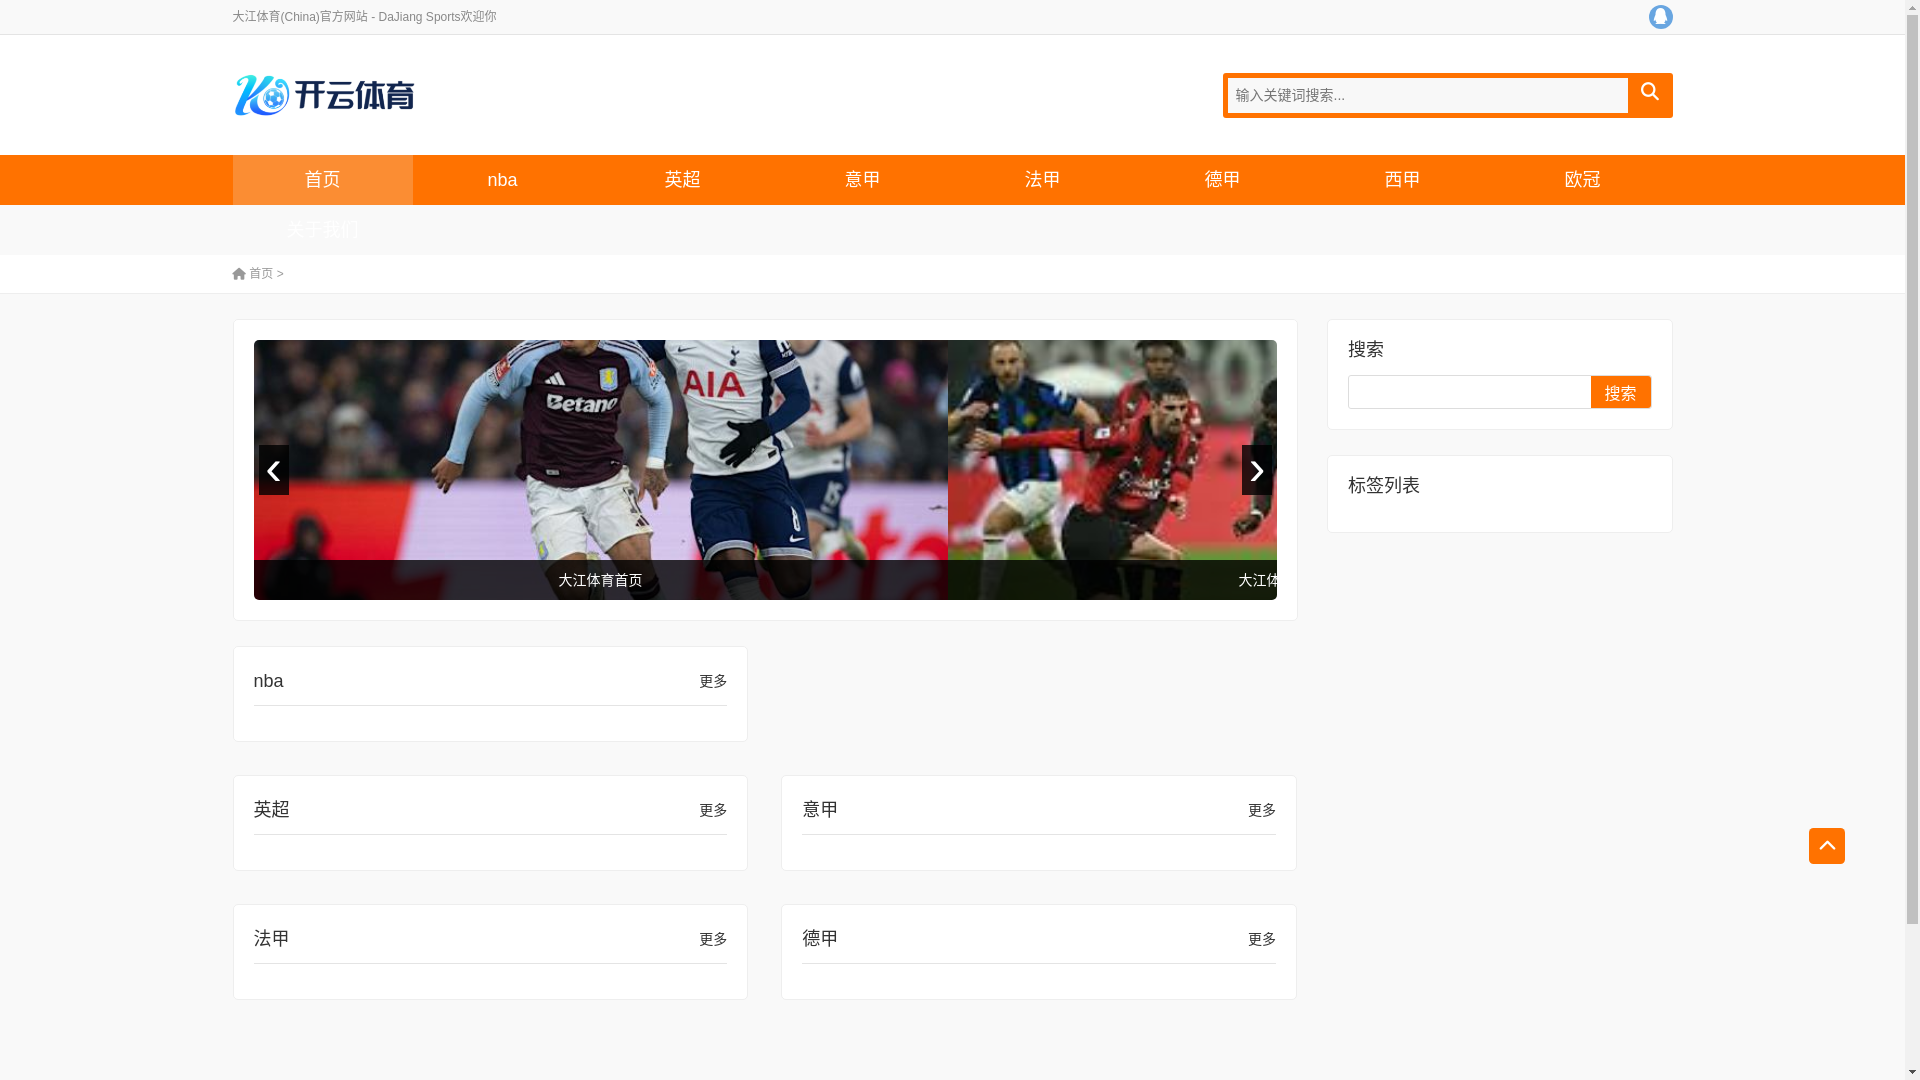Click 更多 in the 德甲 section
1920x1080 pixels.
point(1262,939)
